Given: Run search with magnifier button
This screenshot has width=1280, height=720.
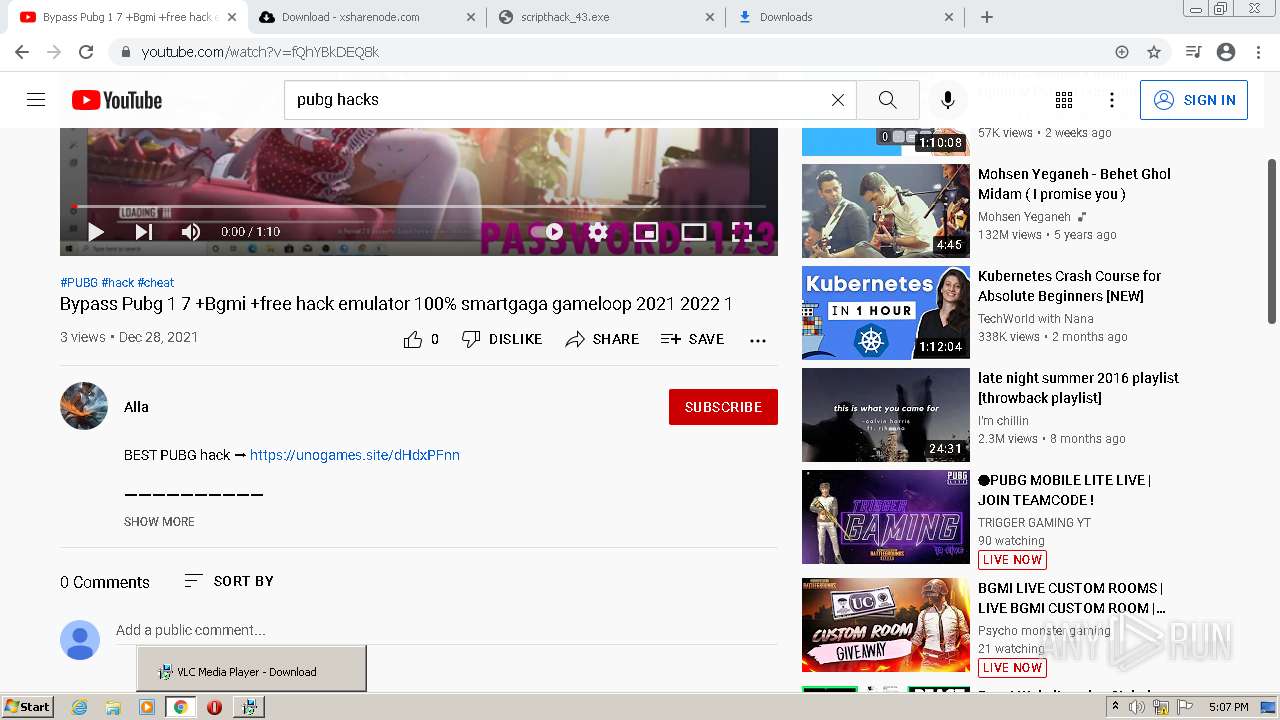Looking at the screenshot, I should 888,100.
